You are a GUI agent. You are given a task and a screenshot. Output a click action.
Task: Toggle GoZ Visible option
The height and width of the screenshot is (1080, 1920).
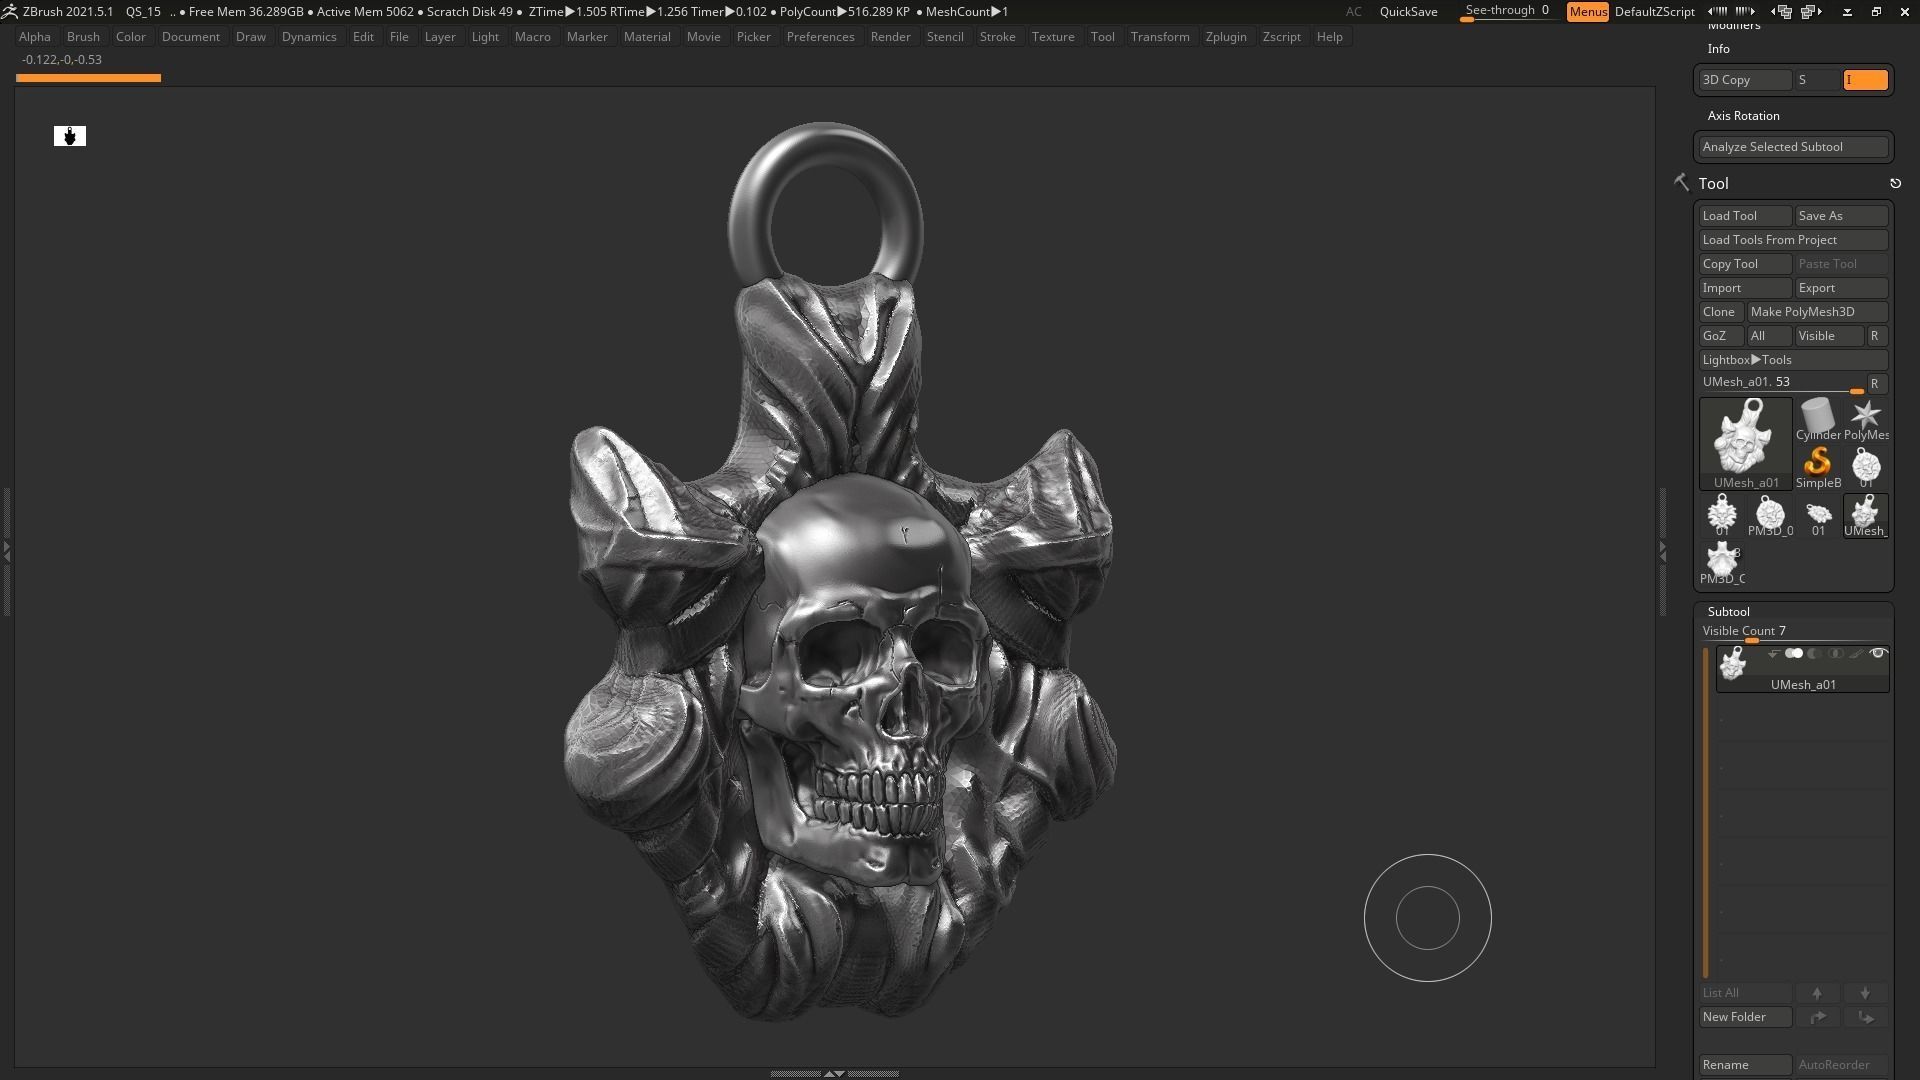point(1829,336)
